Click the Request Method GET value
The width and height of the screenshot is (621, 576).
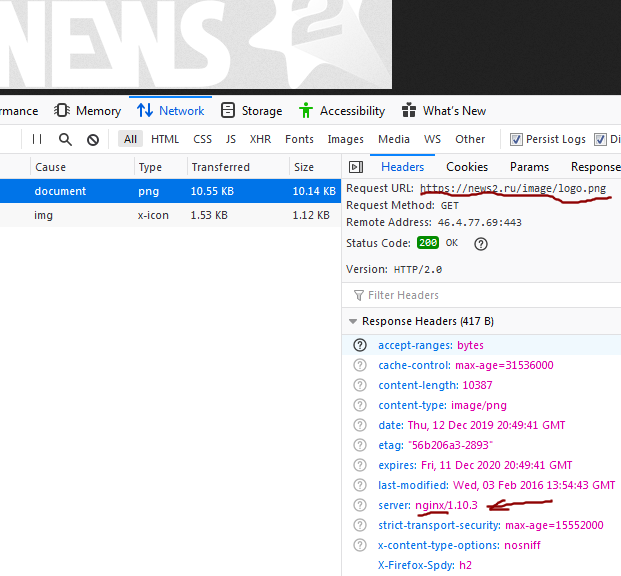point(450,206)
